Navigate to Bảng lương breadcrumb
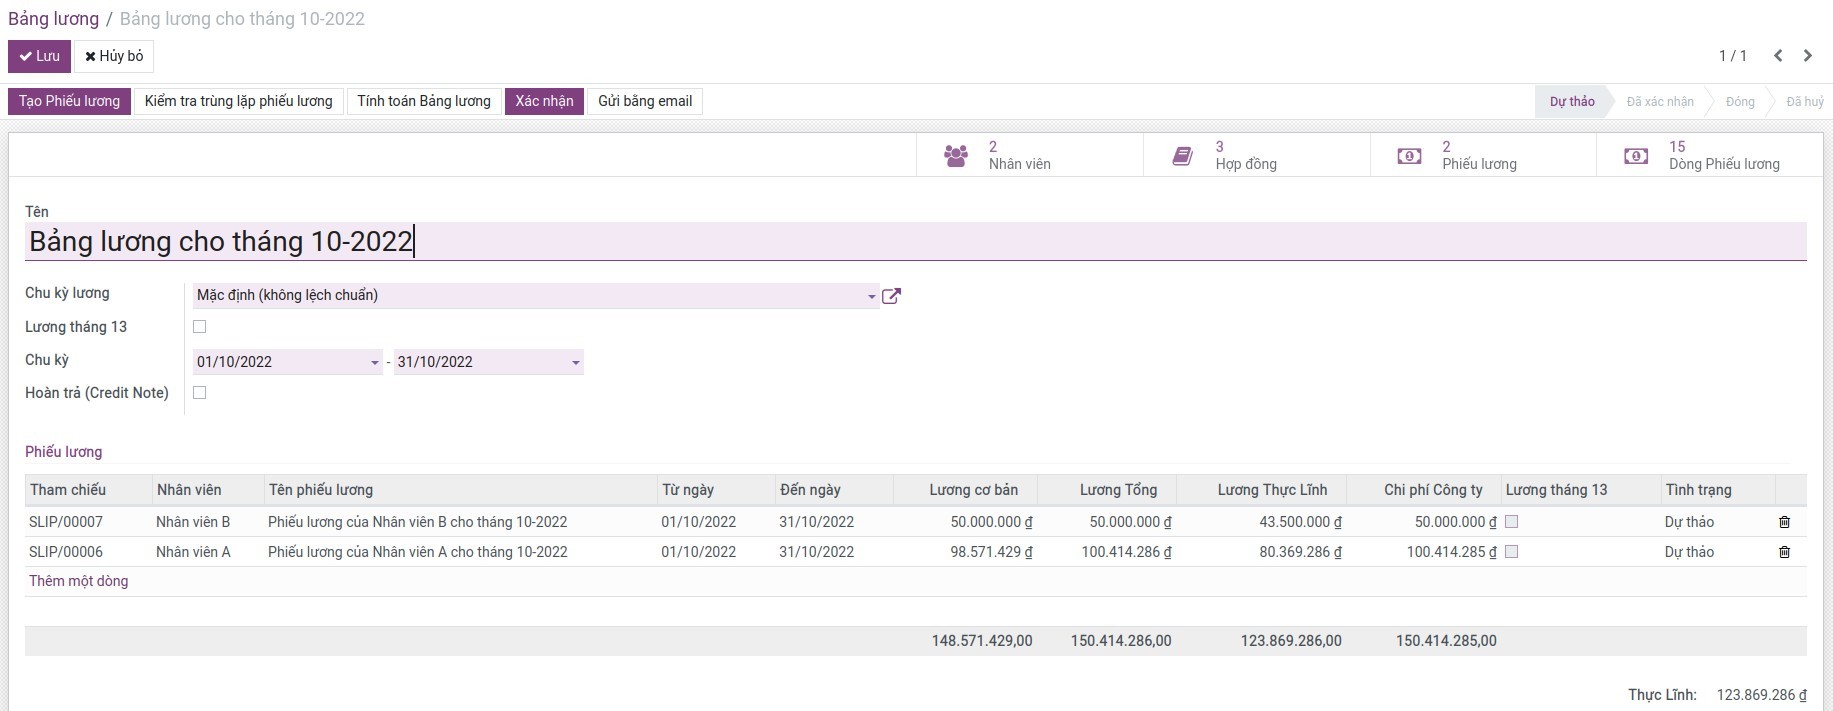Image resolution: width=1833 pixels, height=711 pixels. coord(53,19)
